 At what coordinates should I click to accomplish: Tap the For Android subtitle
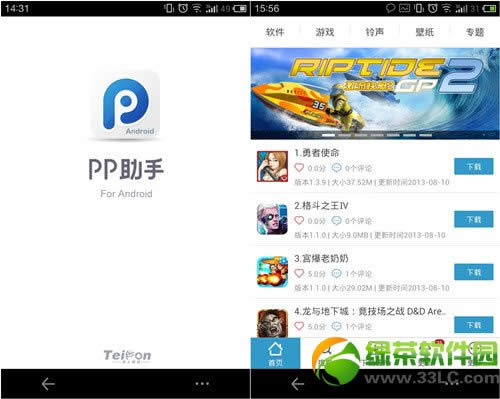coord(126,194)
